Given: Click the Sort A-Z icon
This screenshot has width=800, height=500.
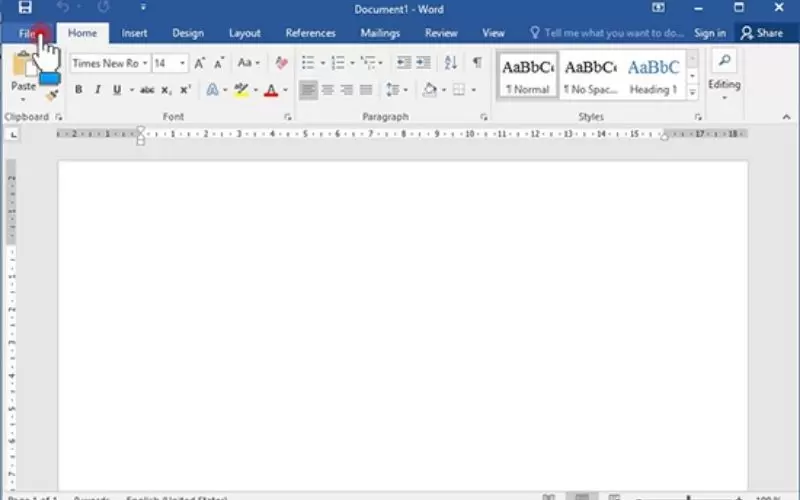Looking at the screenshot, I should point(451,63).
